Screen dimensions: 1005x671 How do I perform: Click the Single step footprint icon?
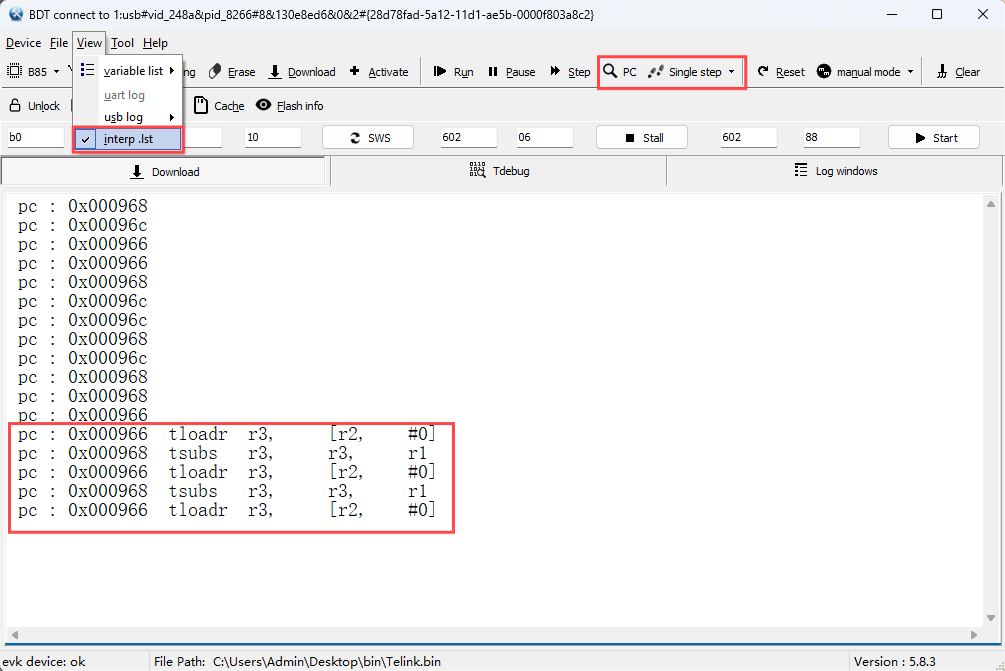point(655,72)
